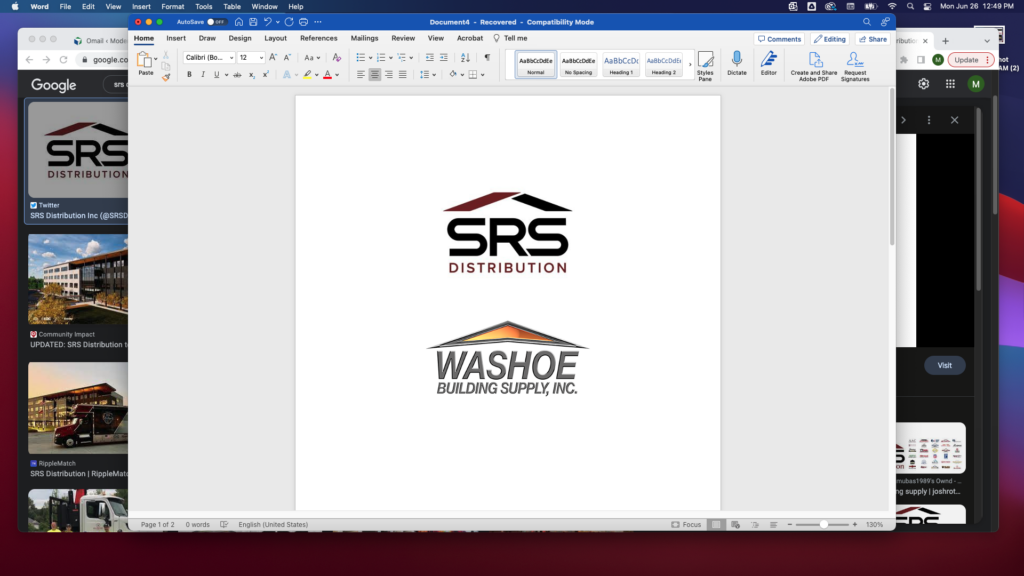The width and height of the screenshot is (1024, 576).
Task: Open the Format menu in menu bar
Action: pyautogui.click(x=172, y=6)
